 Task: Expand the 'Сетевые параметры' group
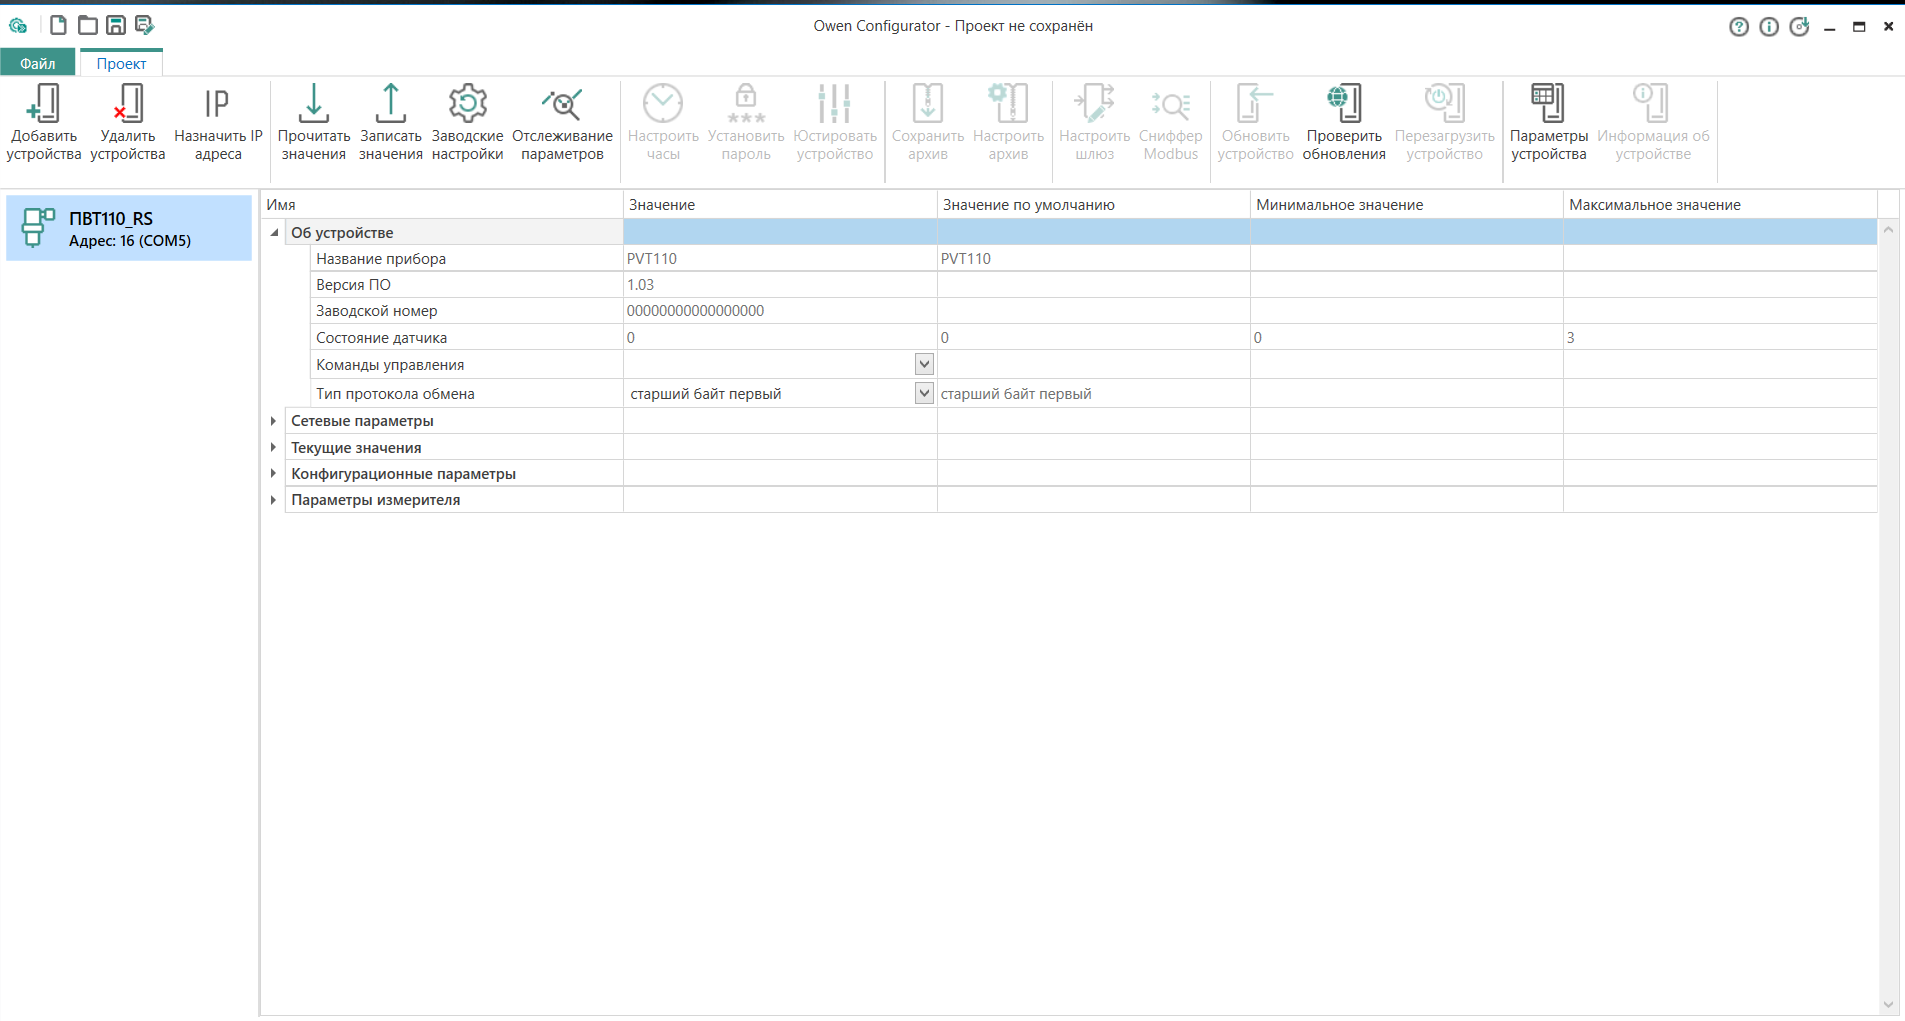(274, 421)
